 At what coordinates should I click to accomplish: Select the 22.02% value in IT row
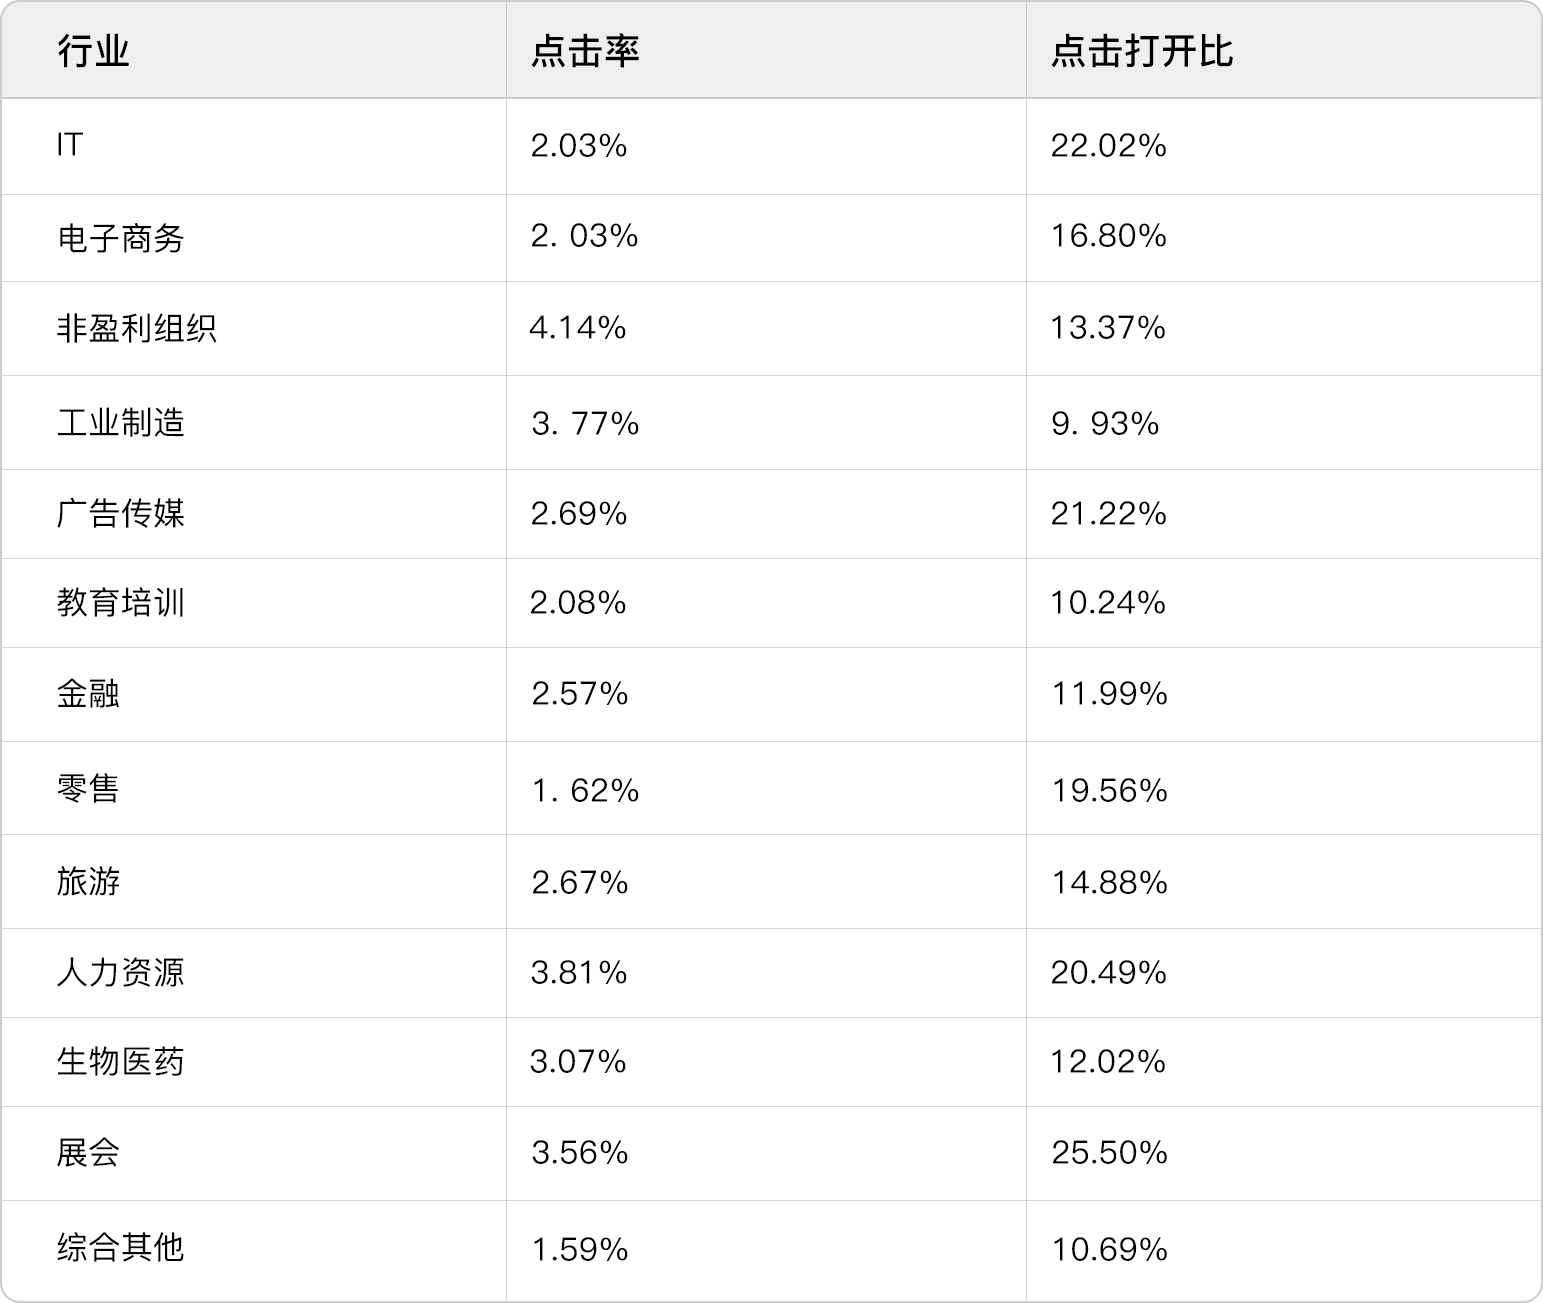tap(1108, 146)
